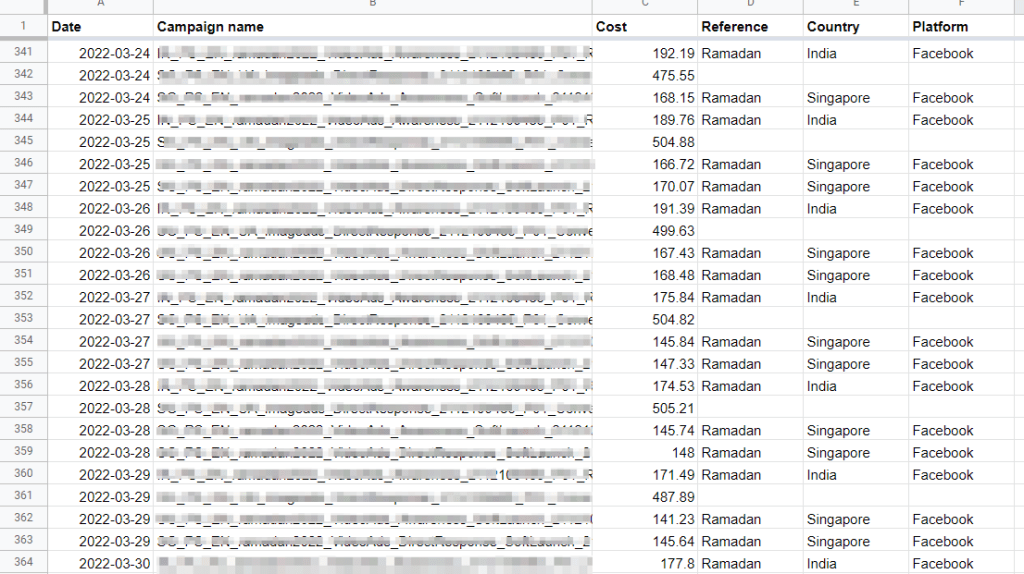The height and width of the screenshot is (574, 1024).
Task: Select the Platform cell in row 358
Action: click(x=966, y=431)
